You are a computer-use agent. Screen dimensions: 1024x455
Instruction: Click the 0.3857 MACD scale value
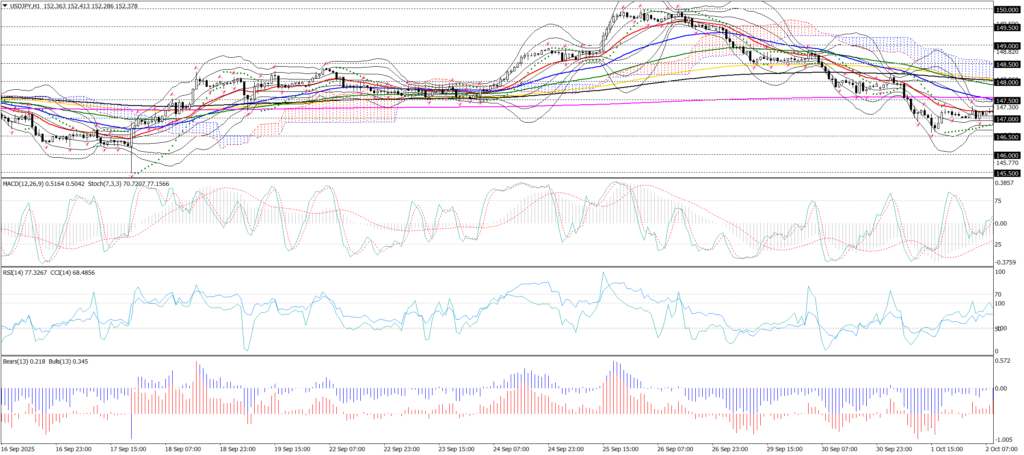pos(1004,183)
